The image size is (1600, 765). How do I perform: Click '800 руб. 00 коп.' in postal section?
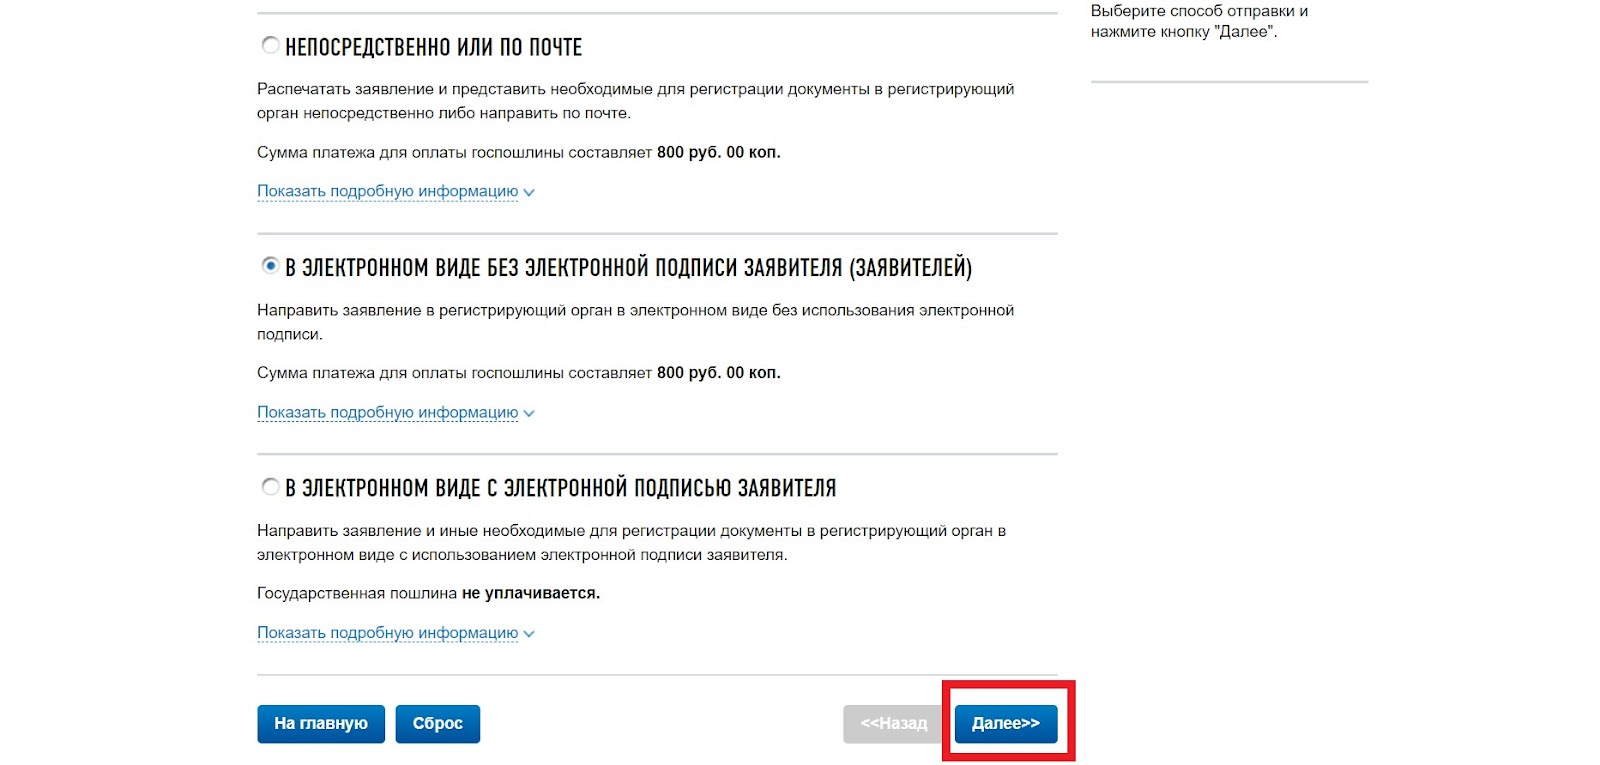[719, 152]
